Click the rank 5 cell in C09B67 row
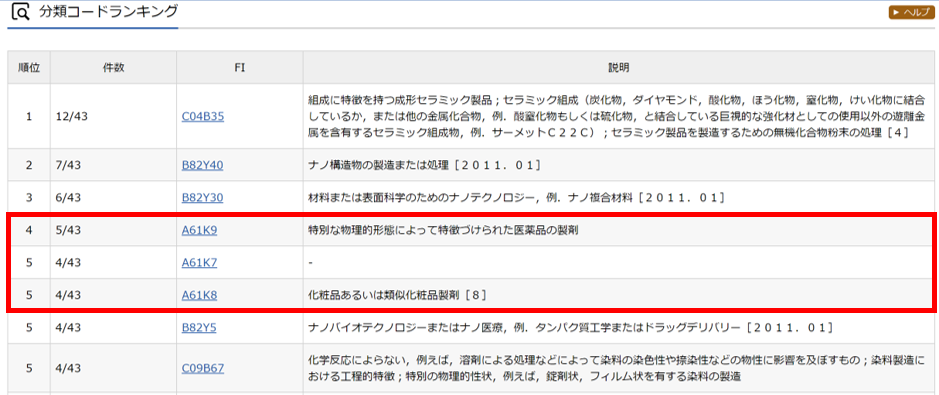 click(29, 368)
